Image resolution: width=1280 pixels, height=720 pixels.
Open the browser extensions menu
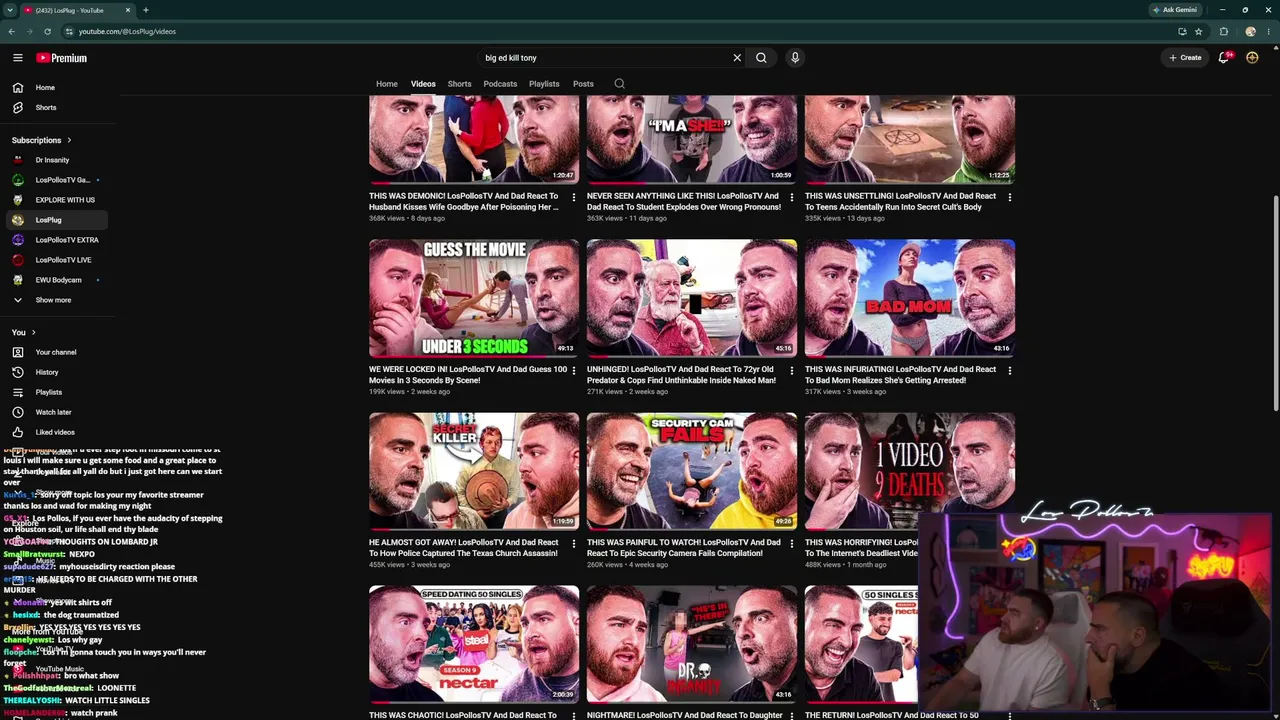1224,31
